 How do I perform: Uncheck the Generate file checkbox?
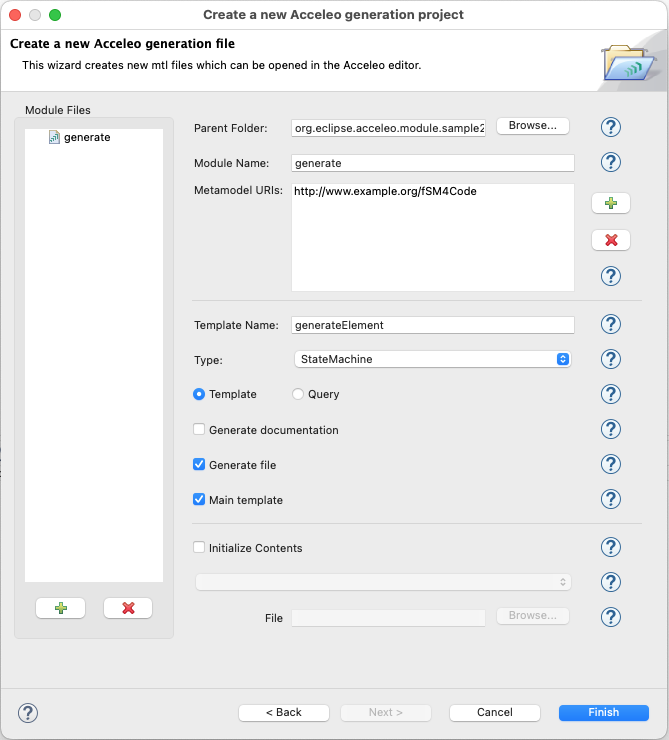[199, 464]
